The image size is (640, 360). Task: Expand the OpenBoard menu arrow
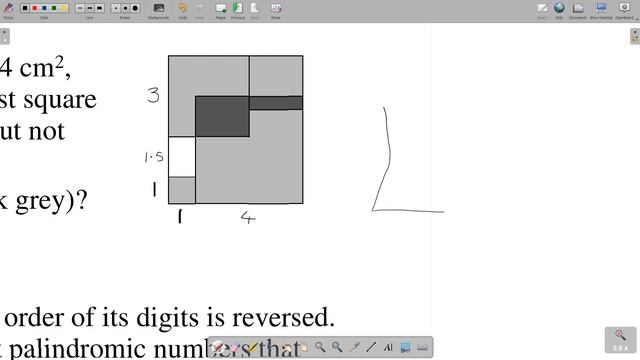pos(636,19)
